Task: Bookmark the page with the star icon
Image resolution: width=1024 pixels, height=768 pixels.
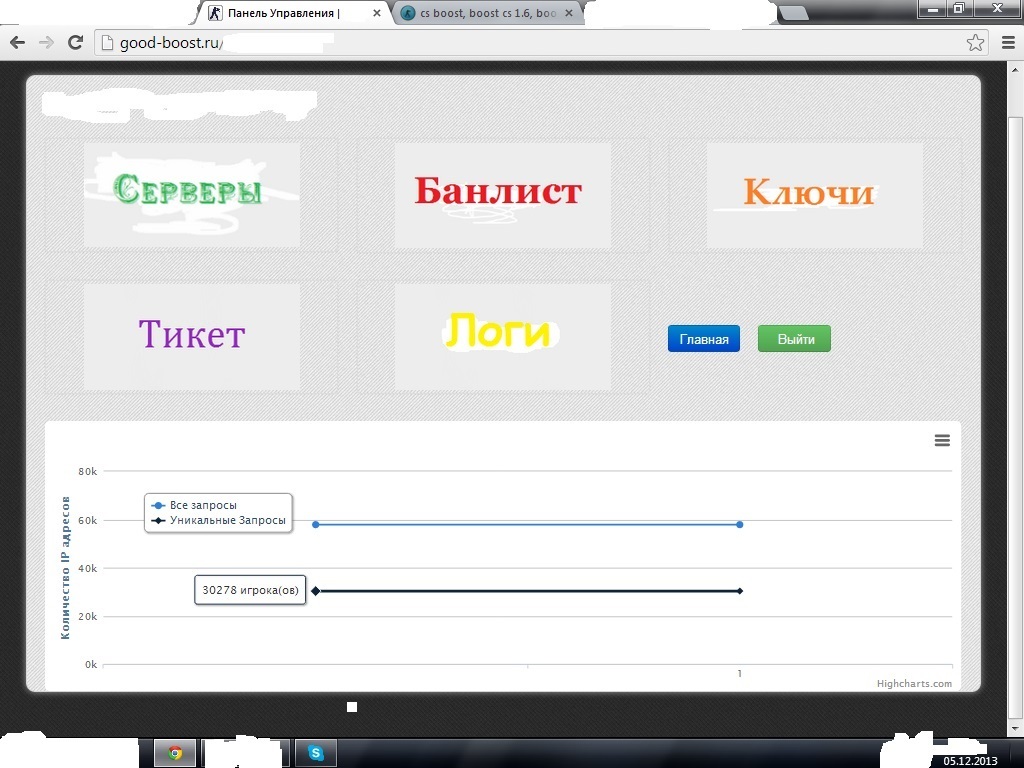Action: [x=975, y=43]
